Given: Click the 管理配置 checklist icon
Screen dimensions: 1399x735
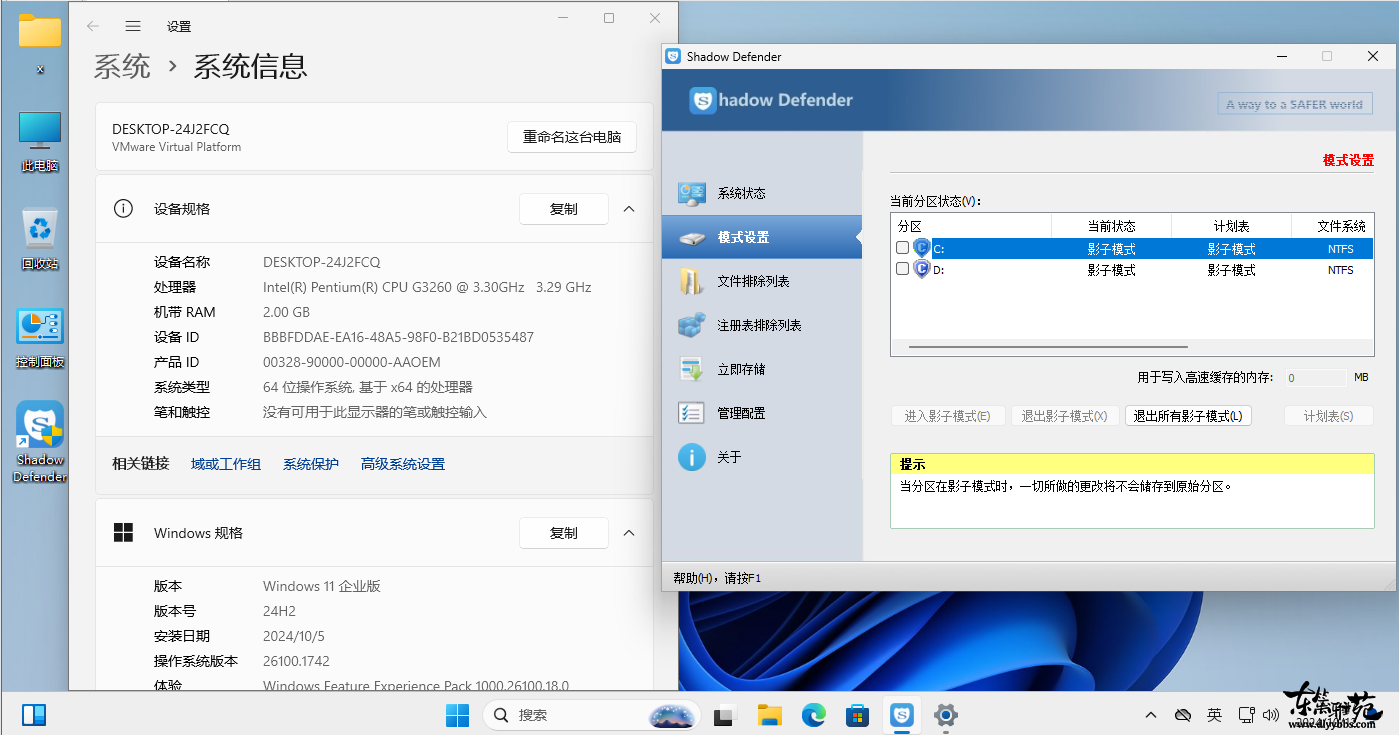Looking at the screenshot, I should (692, 413).
